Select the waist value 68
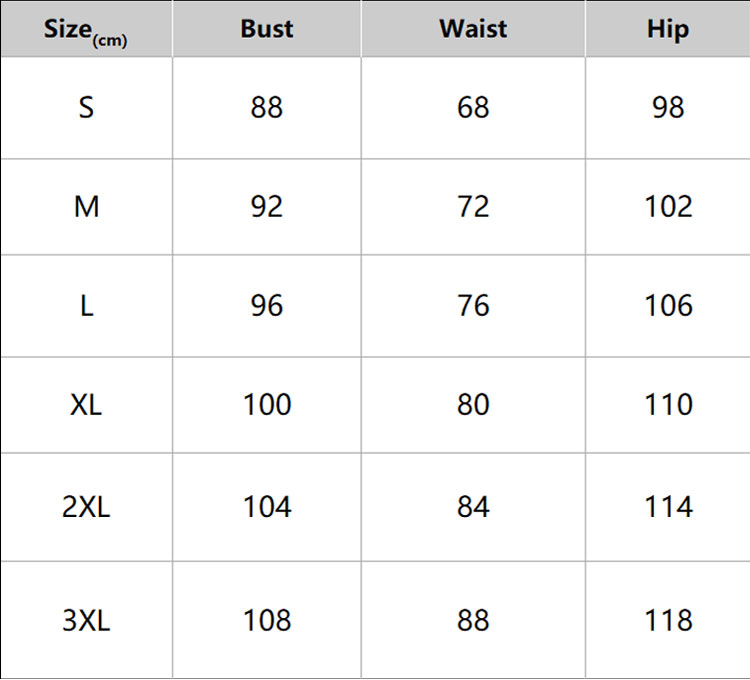 coord(473,107)
